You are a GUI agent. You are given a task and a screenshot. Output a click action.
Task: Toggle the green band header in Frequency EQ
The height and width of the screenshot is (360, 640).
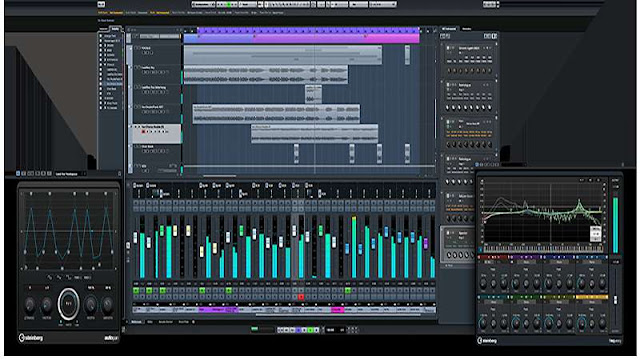point(526,297)
